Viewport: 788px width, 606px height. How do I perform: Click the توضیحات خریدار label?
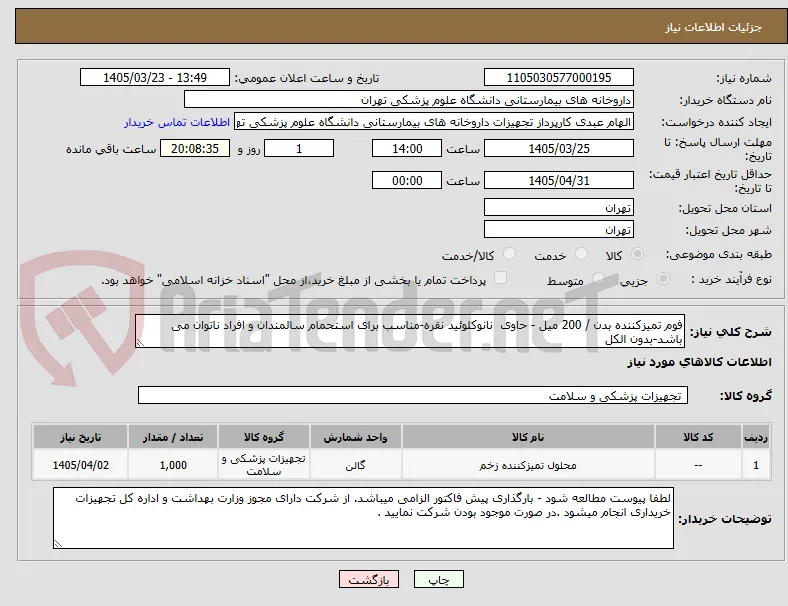coord(725,519)
